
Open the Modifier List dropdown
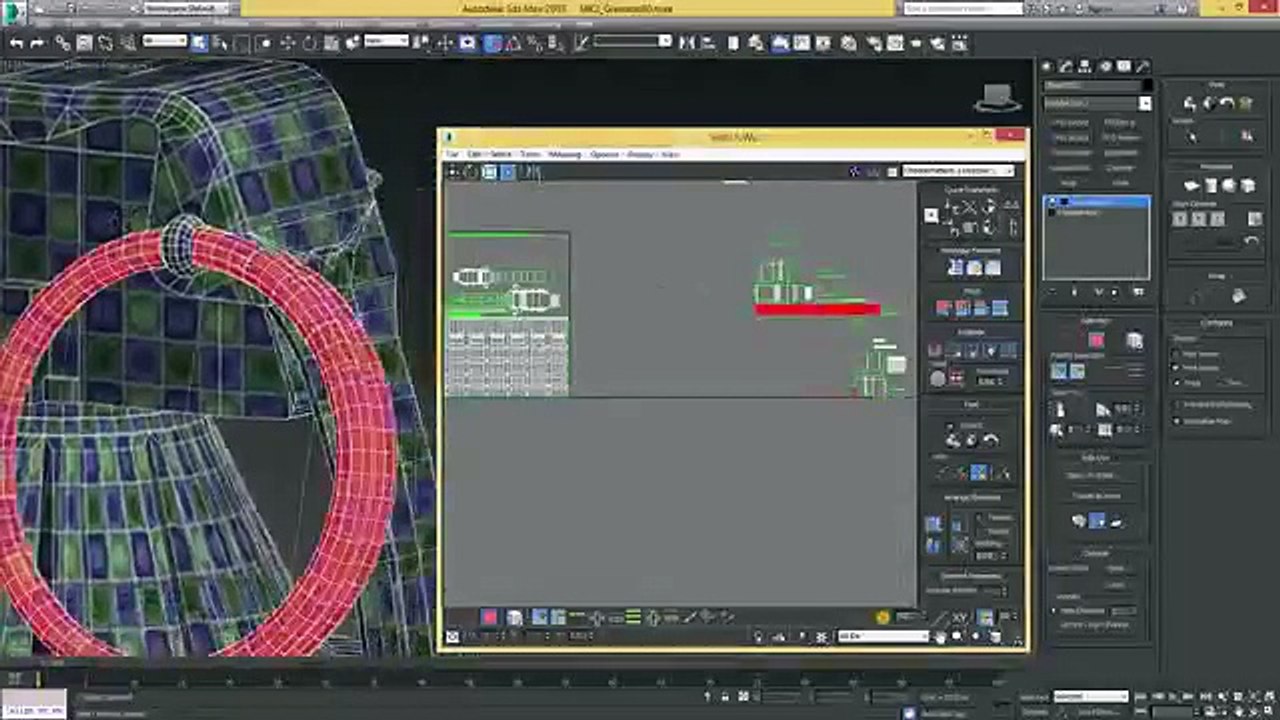[x=1096, y=103]
